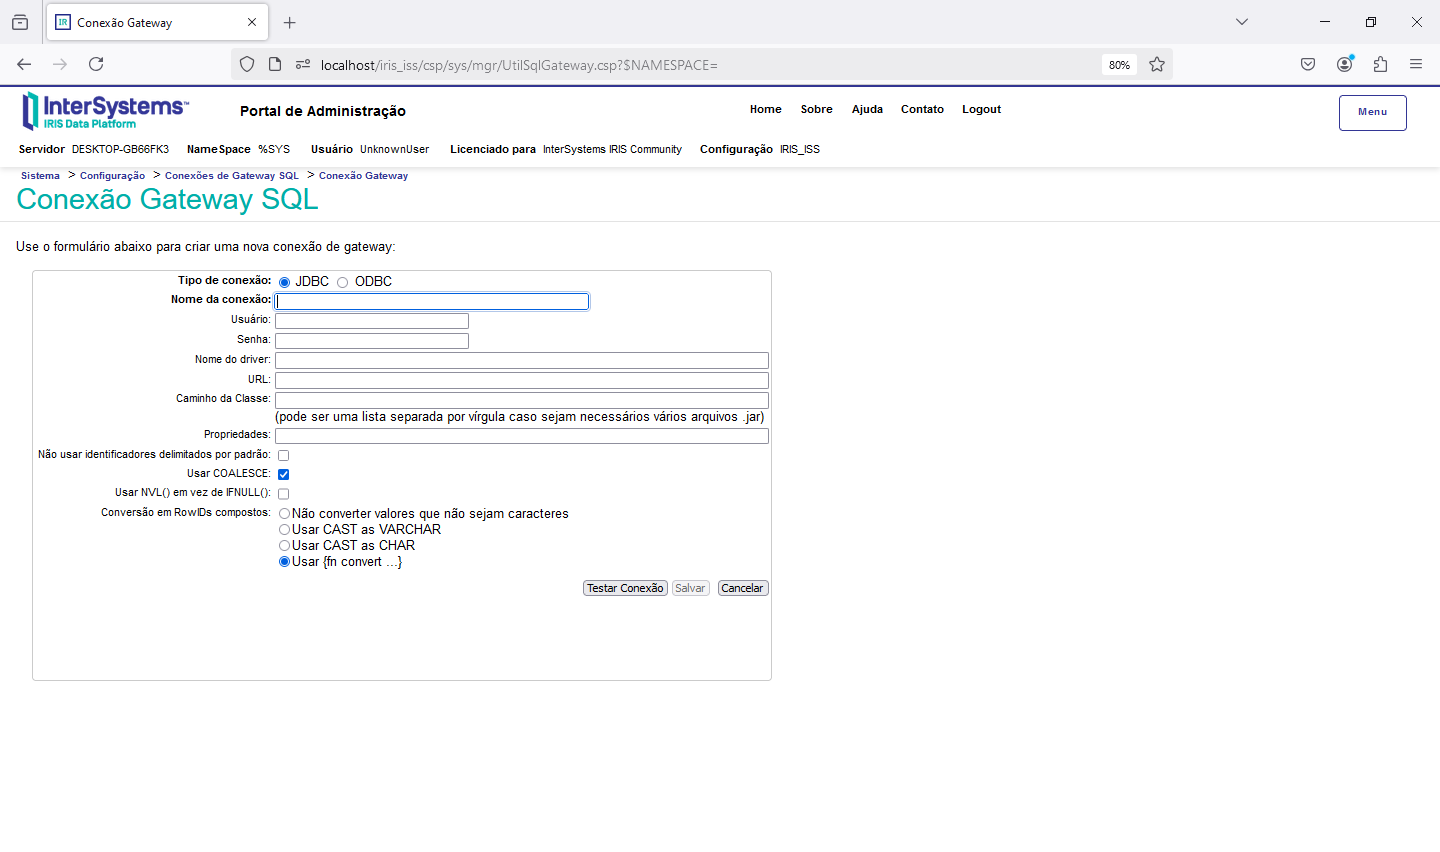Click the tracking protection shield icon
This screenshot has height=852, width=1440.
(247, 64)
